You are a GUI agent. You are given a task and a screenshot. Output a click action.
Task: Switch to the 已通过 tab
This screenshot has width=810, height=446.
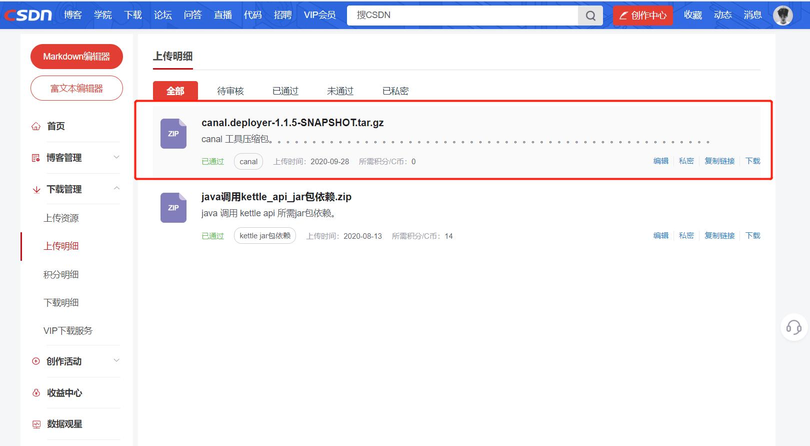pos(285,91)
